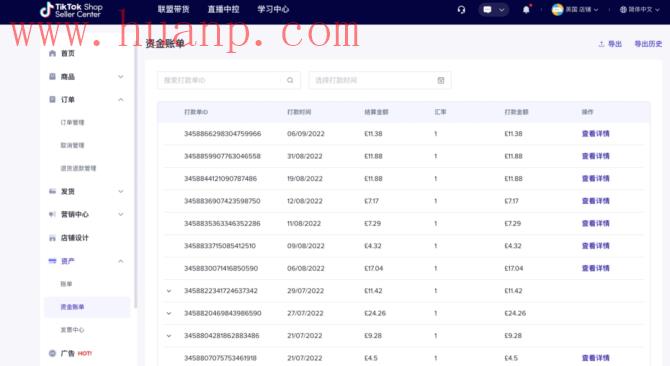Select the highlighted 资金账单 sidebar item
Viewport: 670px width, 366px height.
(x=87, y=307)
